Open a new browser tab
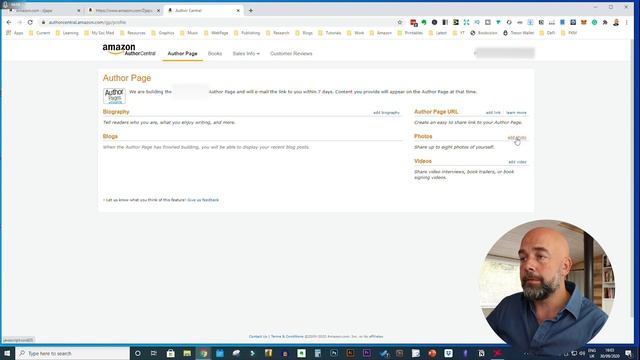 click(251, 11)
